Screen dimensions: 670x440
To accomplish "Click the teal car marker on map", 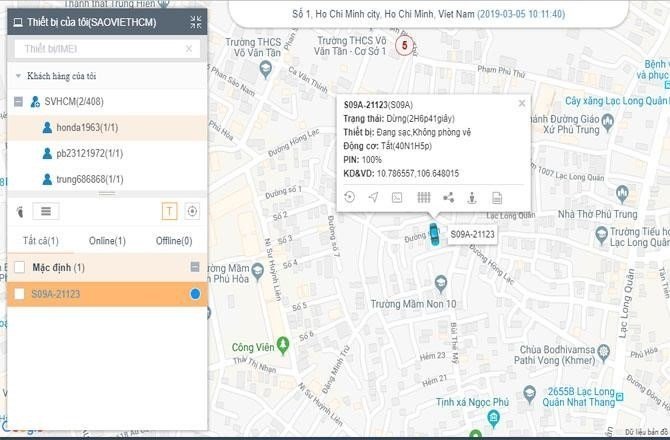I will [433, 234].
